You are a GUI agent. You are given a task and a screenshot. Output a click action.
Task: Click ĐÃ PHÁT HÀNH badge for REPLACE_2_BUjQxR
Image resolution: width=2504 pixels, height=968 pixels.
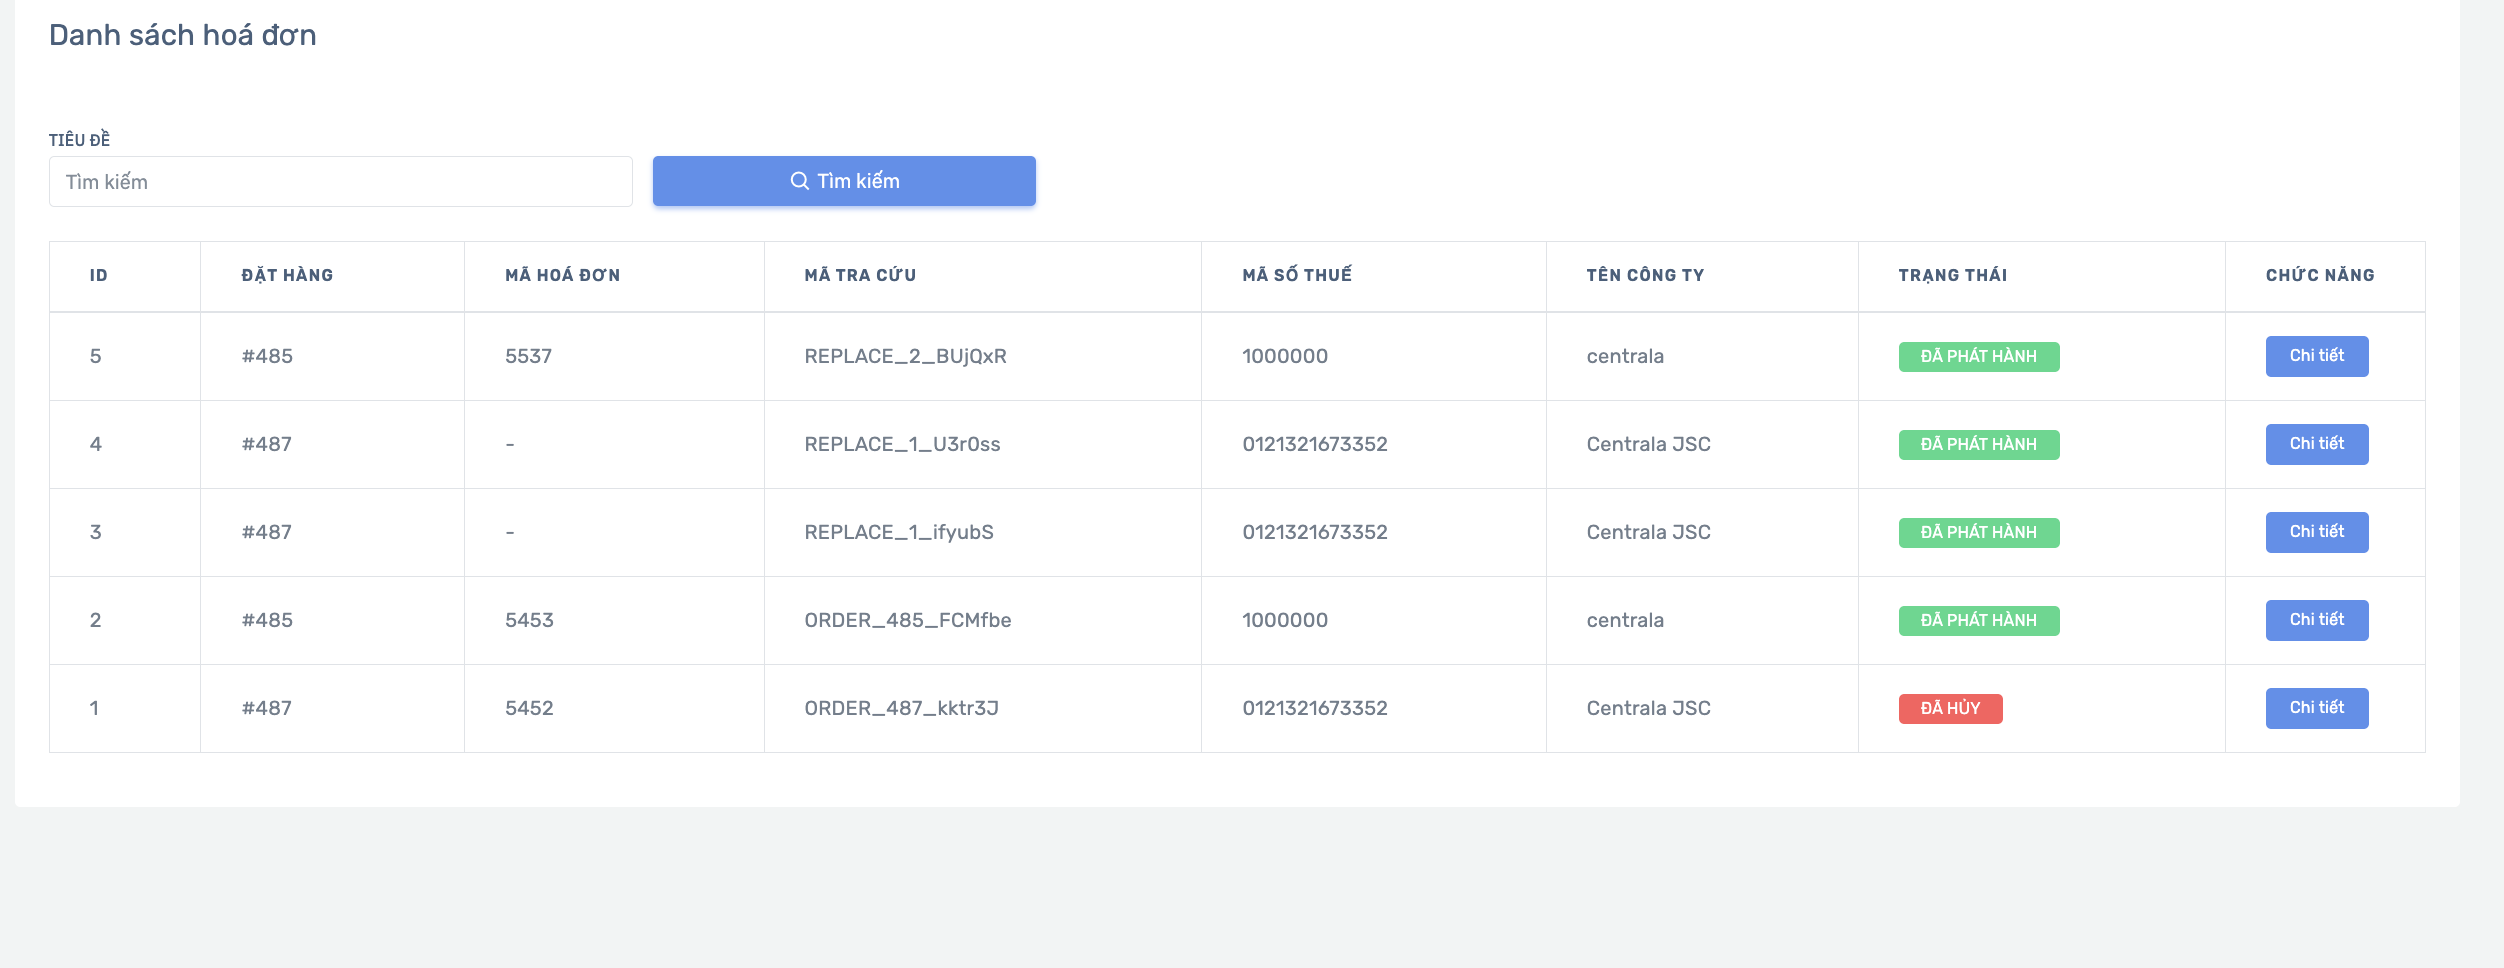(1979, 357)
